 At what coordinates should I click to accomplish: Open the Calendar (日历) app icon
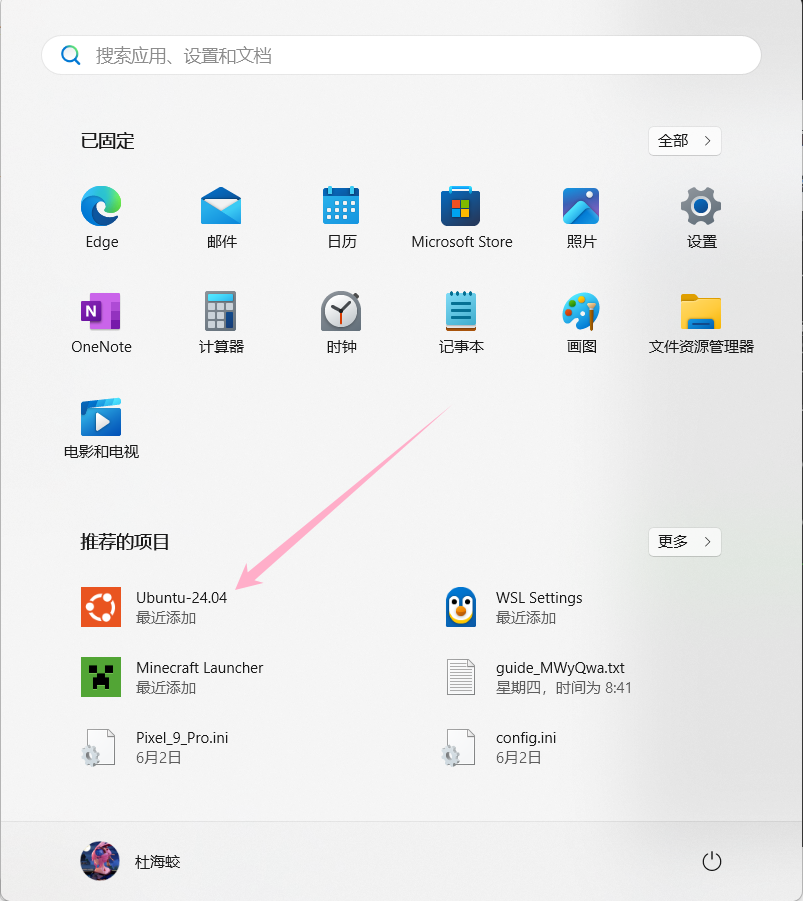coord(341,206)
